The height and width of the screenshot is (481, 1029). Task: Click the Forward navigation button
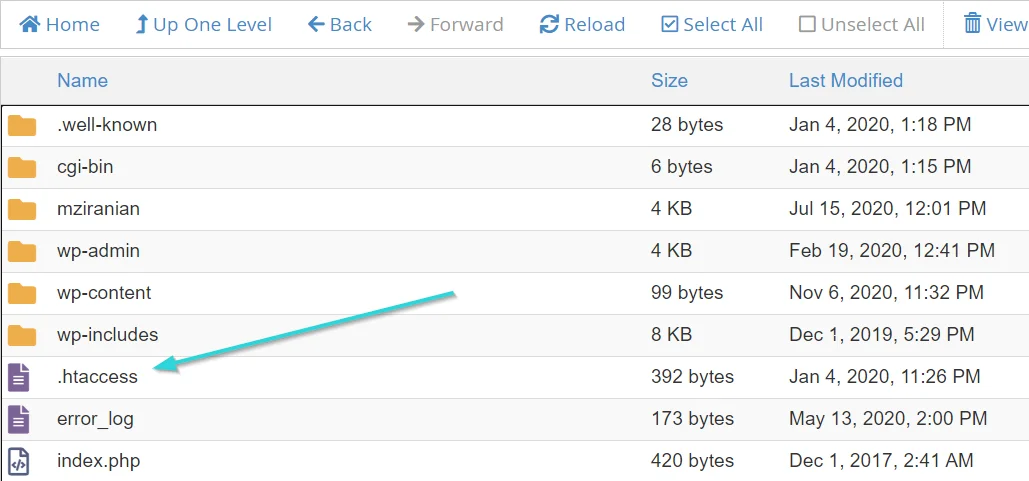tap(455, 25)
